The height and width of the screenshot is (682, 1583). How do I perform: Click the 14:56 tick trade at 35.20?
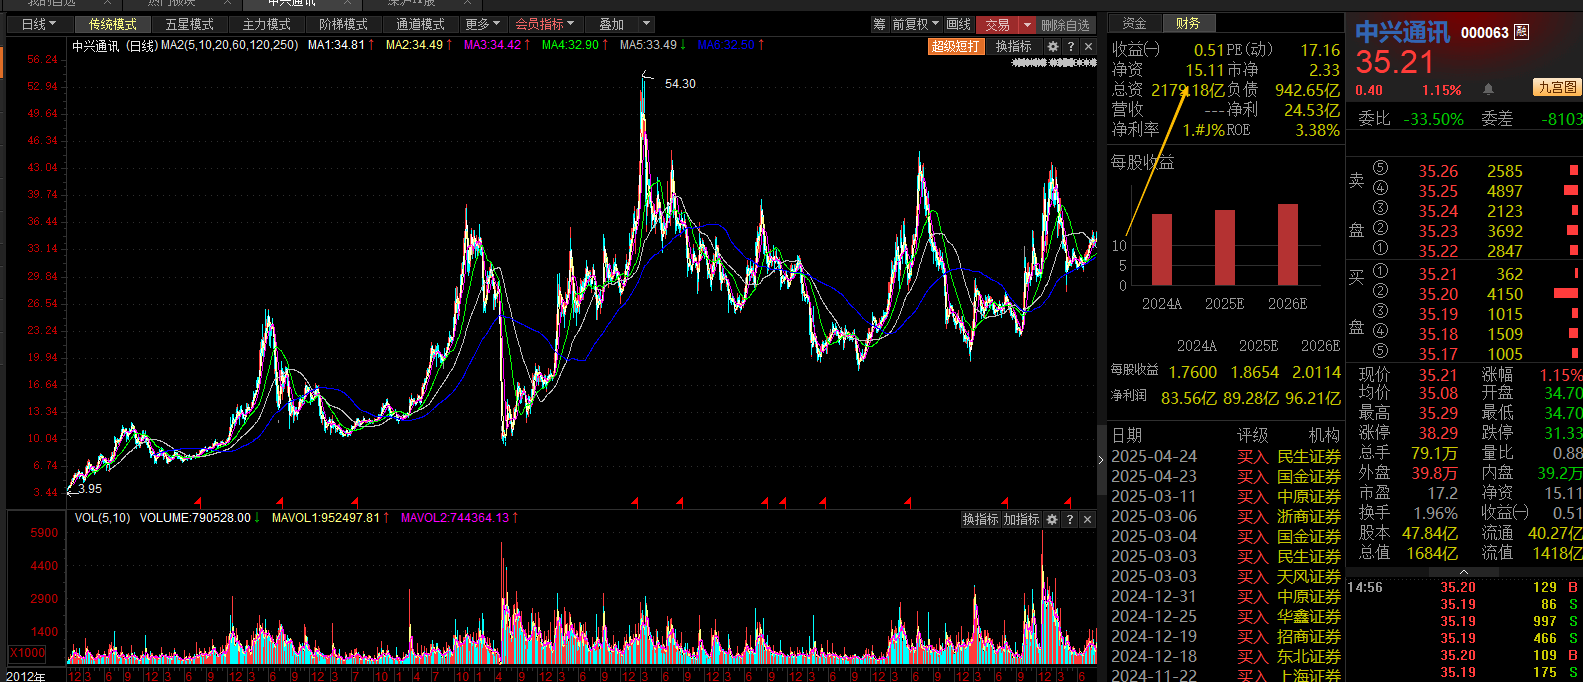1464,587
